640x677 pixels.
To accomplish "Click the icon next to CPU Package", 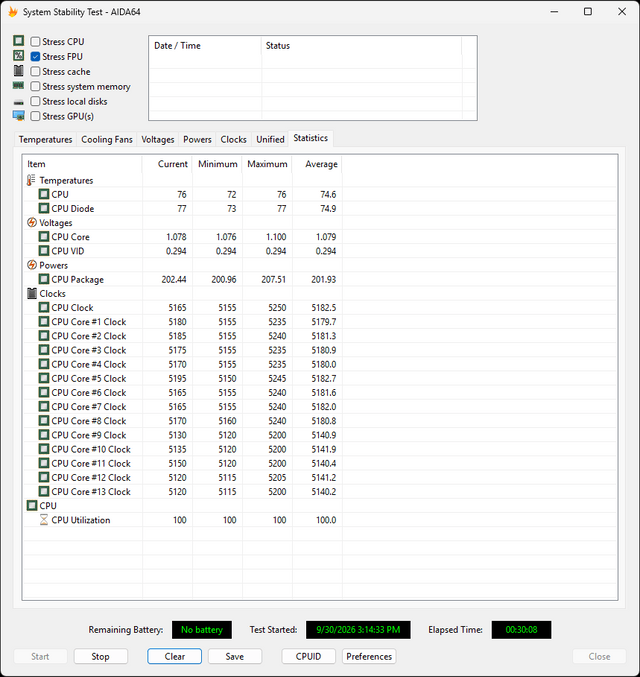I will pos(44,279).
